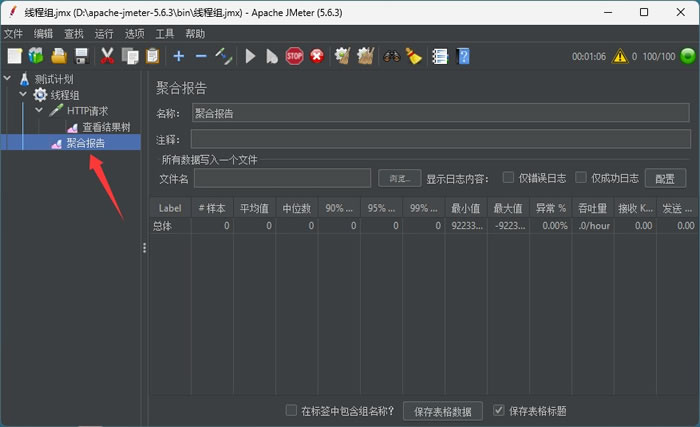Open the Templates icon in toolbar
The width and height of the screenshot is (700, 427).
point(36,56)
